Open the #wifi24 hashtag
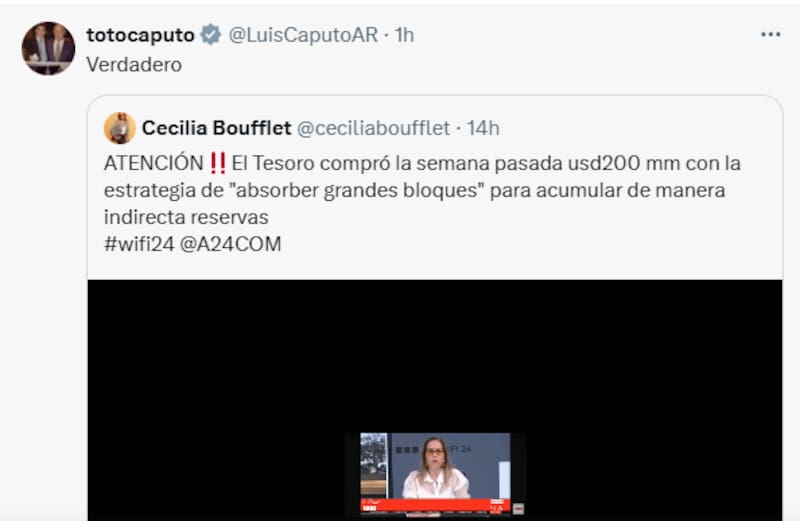Image resolution: width=800 pixels, height=521 pixels. (x=139, y=244)
